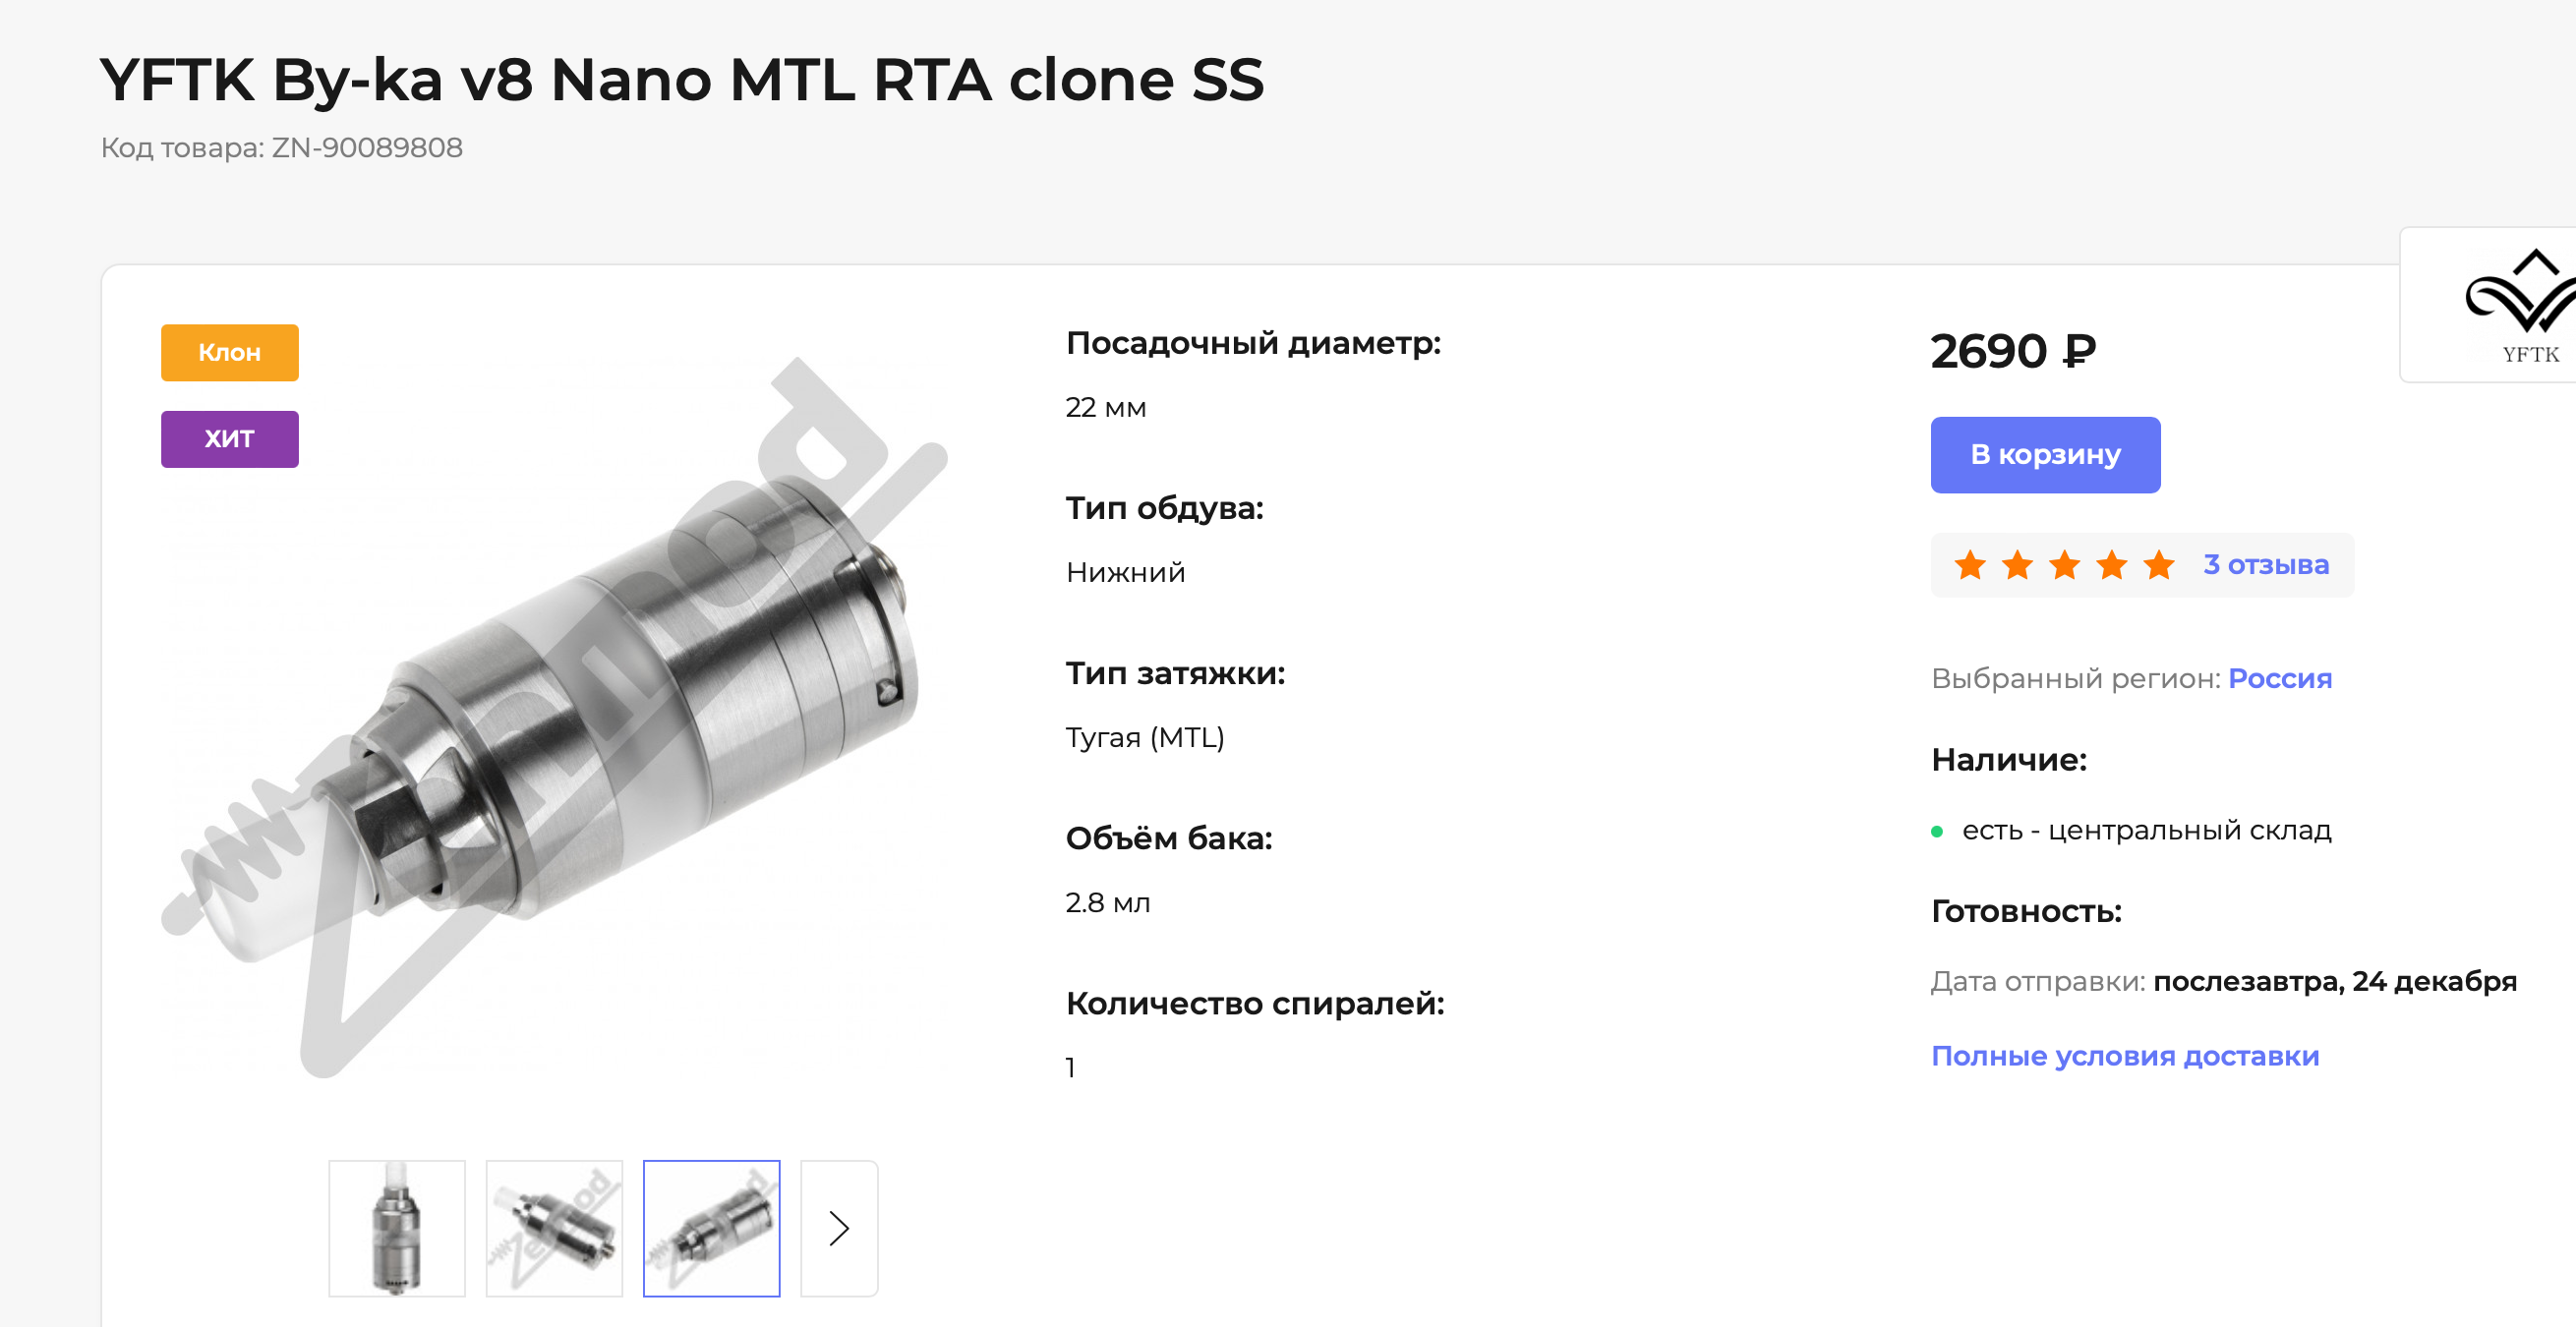Click the next thumbnail arrow chevron
2576x1327 pixels.
click(839, 1228)
